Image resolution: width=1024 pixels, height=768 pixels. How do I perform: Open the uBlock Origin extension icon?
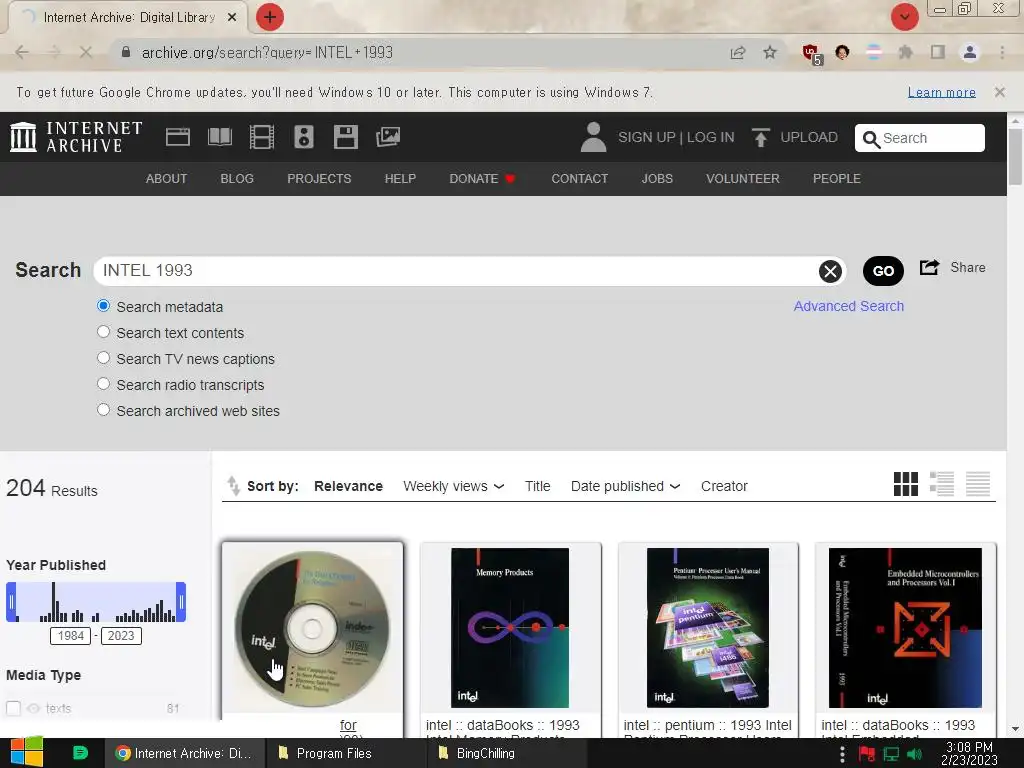tap(812, 54)
